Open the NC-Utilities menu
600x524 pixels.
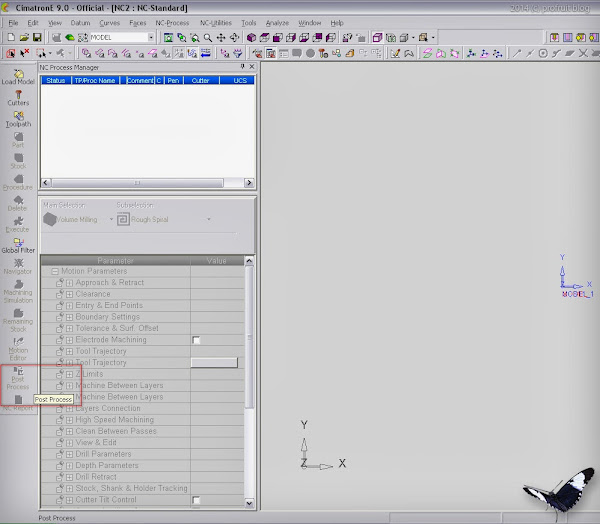coord(216,23)
